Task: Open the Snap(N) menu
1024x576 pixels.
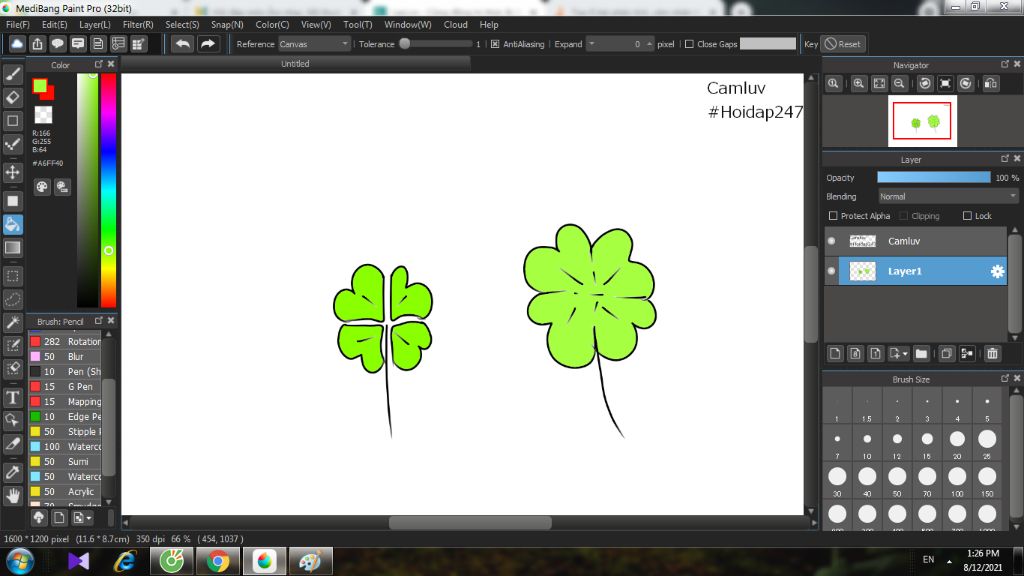Action: pyautogui.click(x=227, y=24)
